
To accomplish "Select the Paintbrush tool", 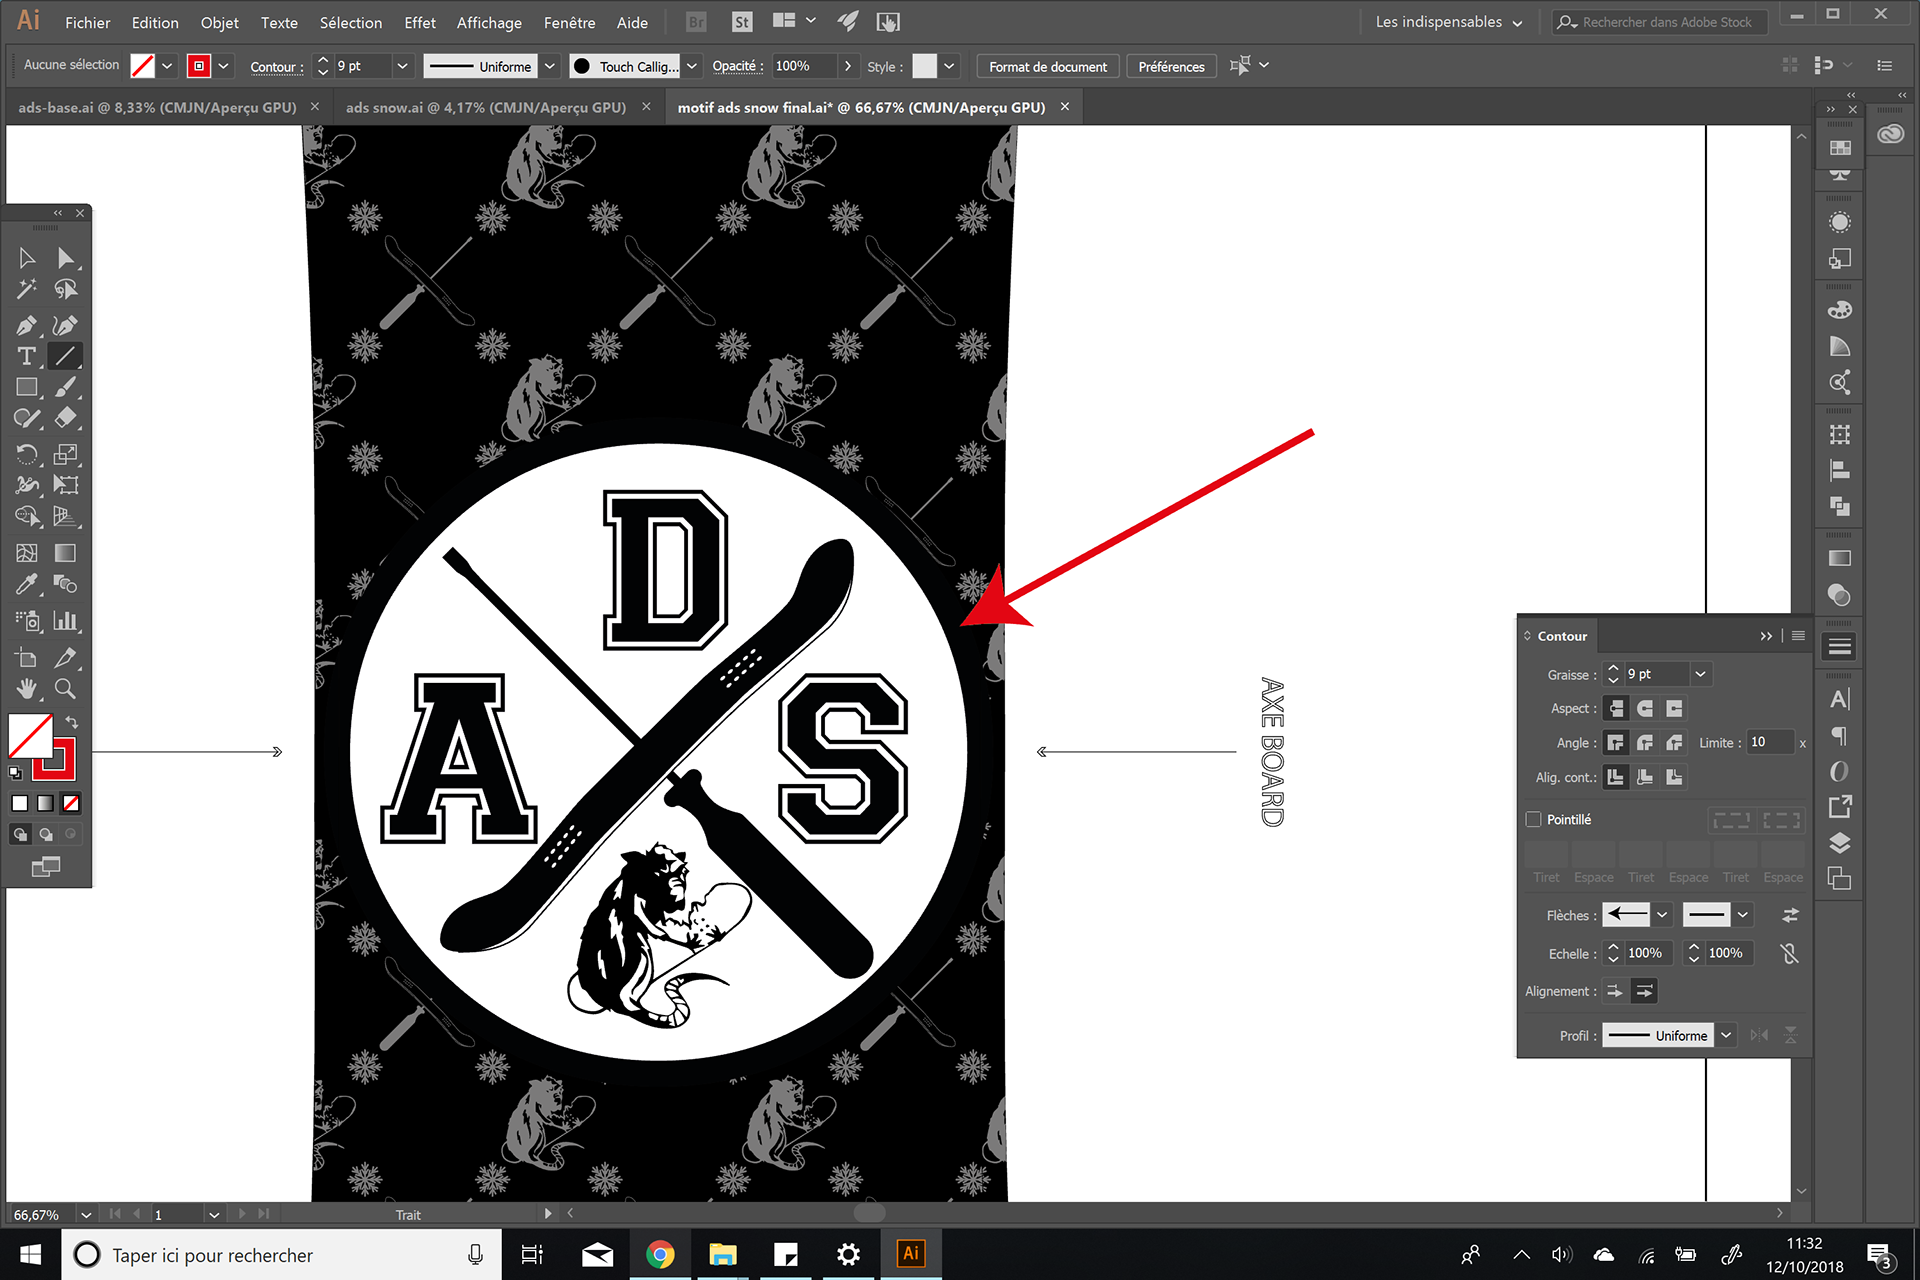I will point(66,387).
